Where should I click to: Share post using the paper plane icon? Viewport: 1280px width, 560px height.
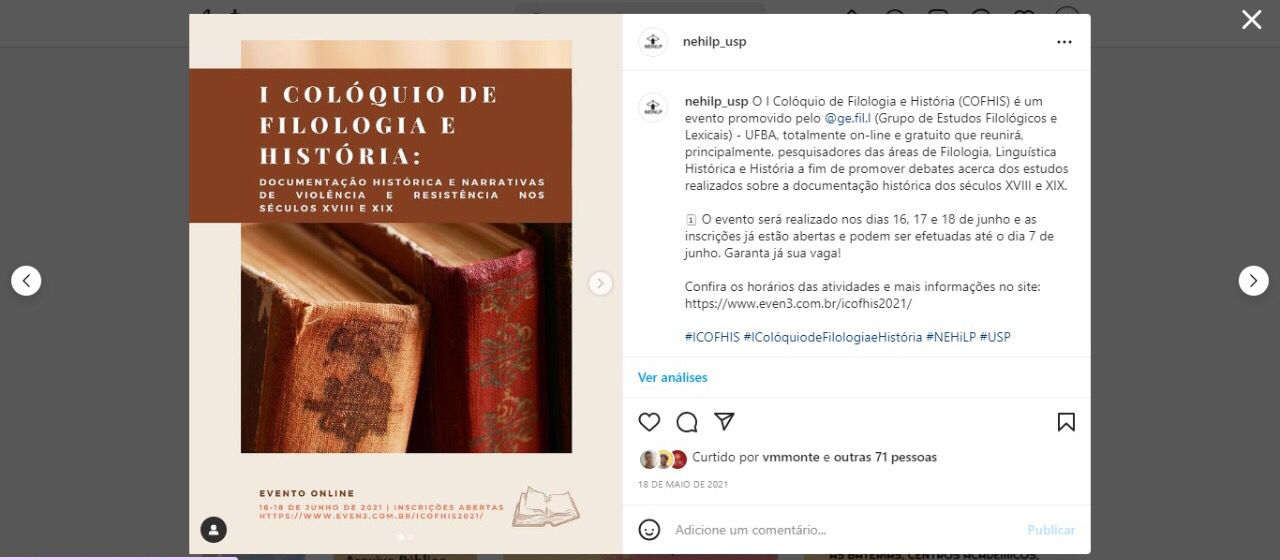[724, 421]
